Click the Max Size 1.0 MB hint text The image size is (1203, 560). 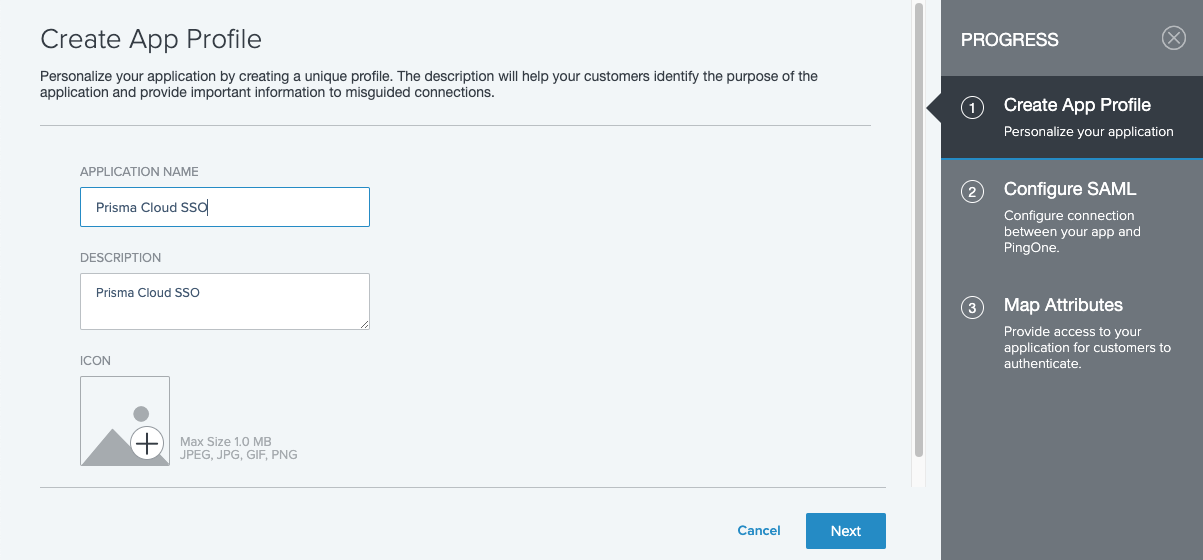[x=225, y=441]
